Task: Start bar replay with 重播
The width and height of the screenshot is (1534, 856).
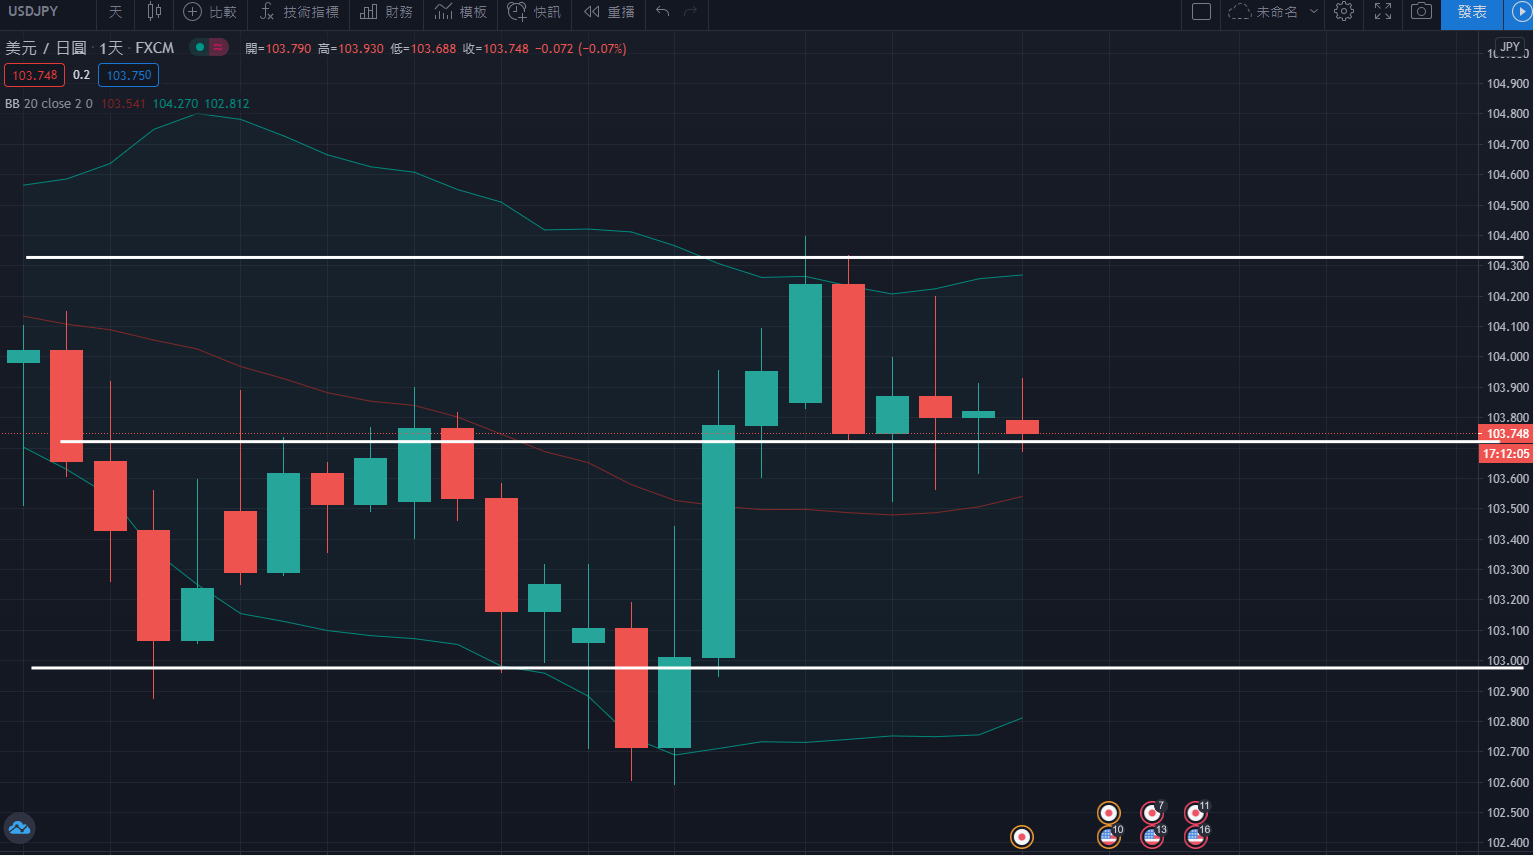Action: pyautogui.click(x=609, y=12)
